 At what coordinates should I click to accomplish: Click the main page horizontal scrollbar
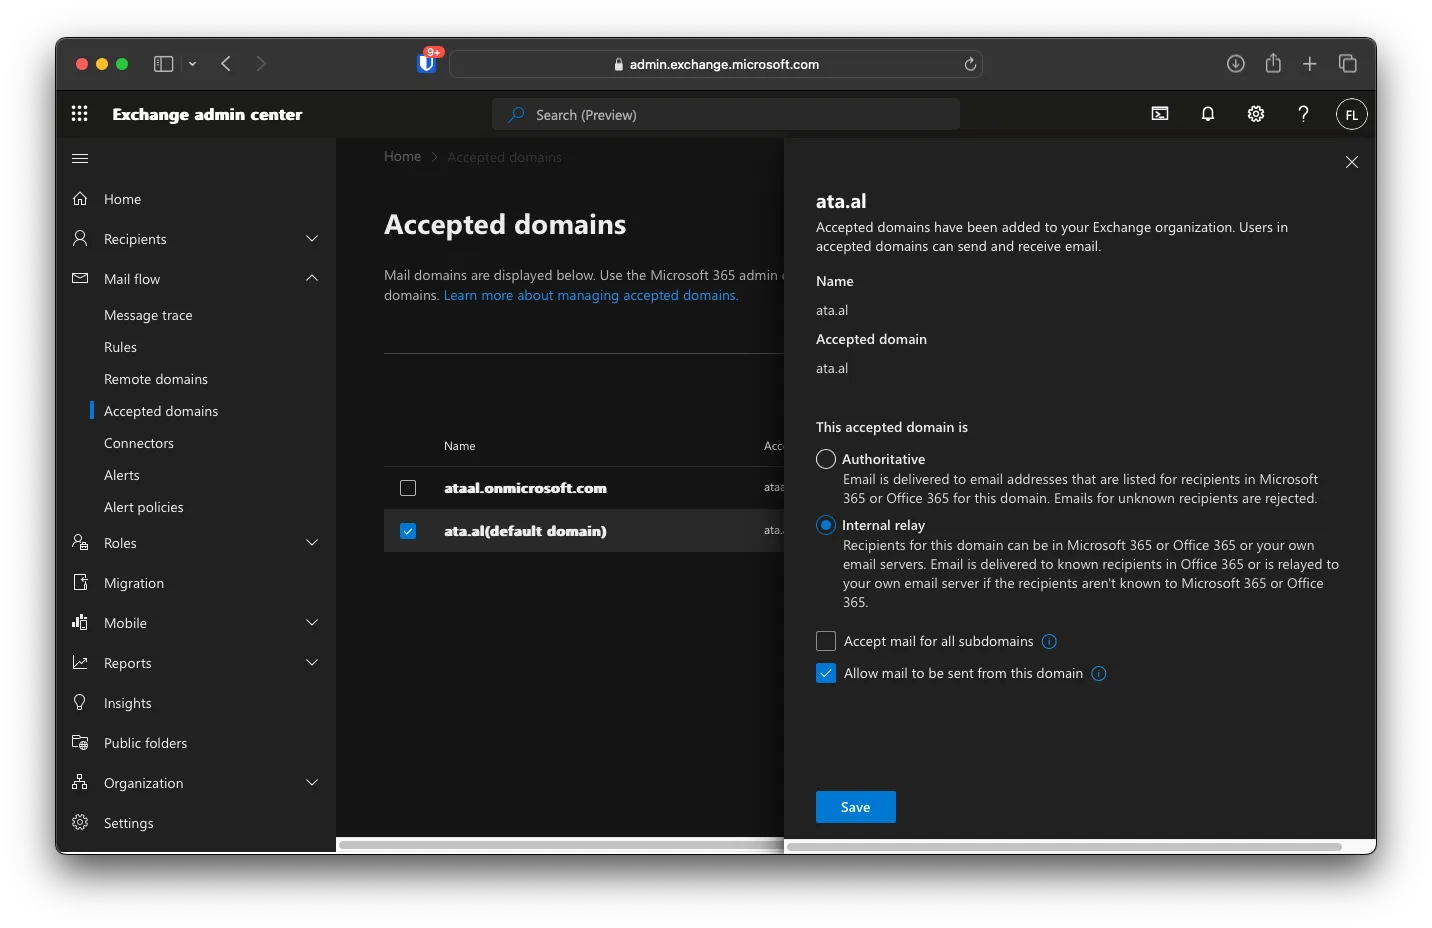[561, 845]
